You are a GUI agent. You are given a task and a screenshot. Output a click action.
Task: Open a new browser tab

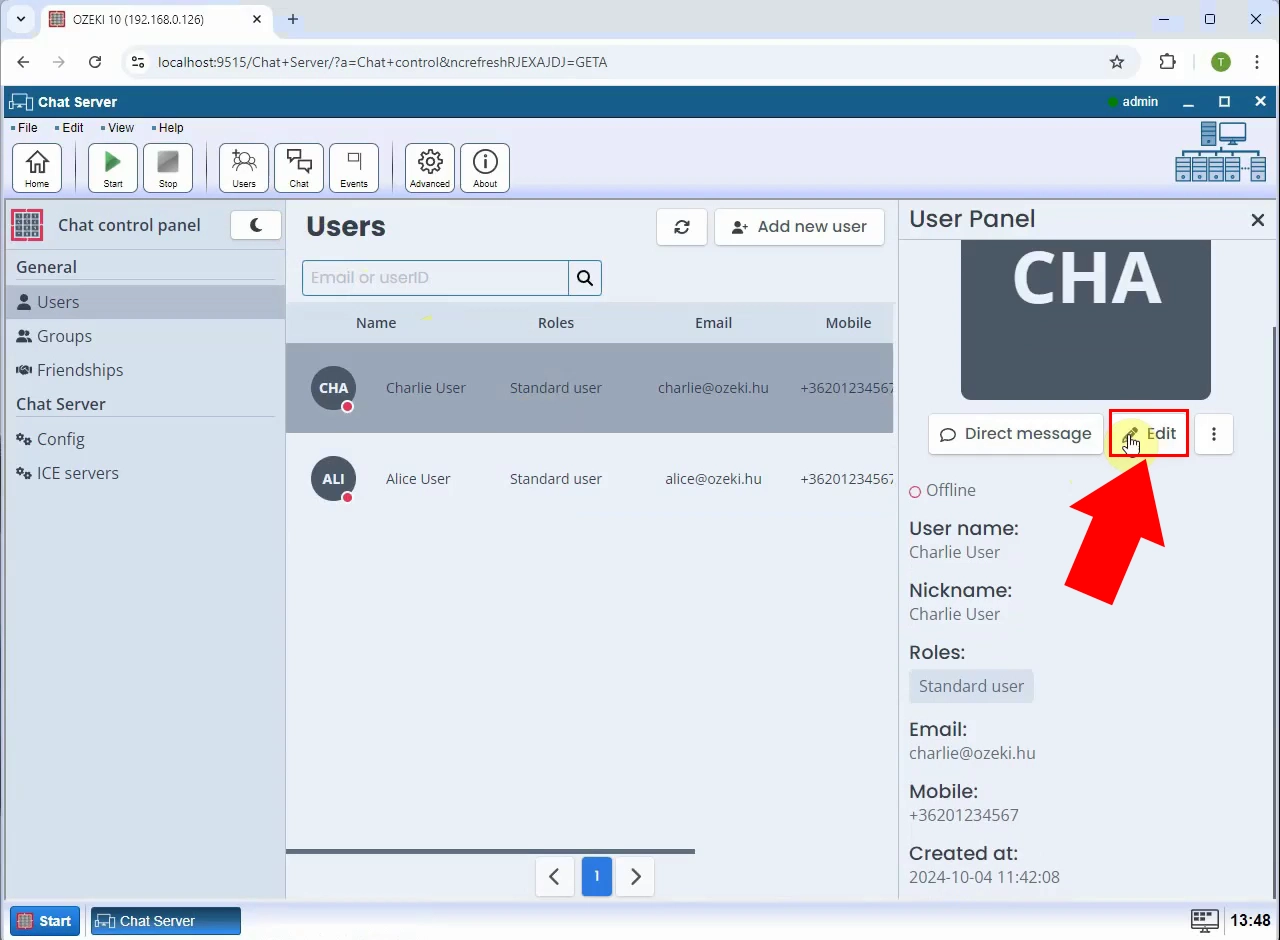pyautogui.click(x=293, y=19)
